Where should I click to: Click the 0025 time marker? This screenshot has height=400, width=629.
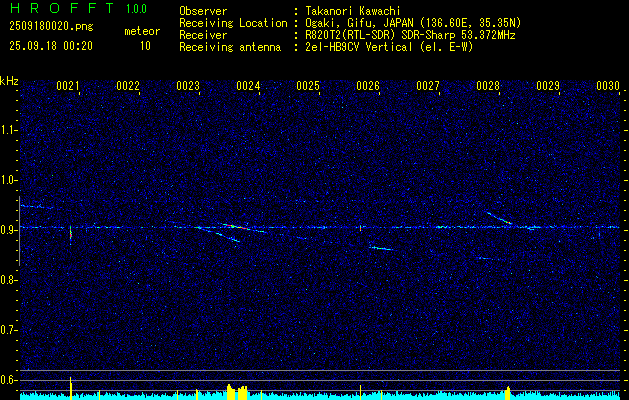[x=308, y=86]
